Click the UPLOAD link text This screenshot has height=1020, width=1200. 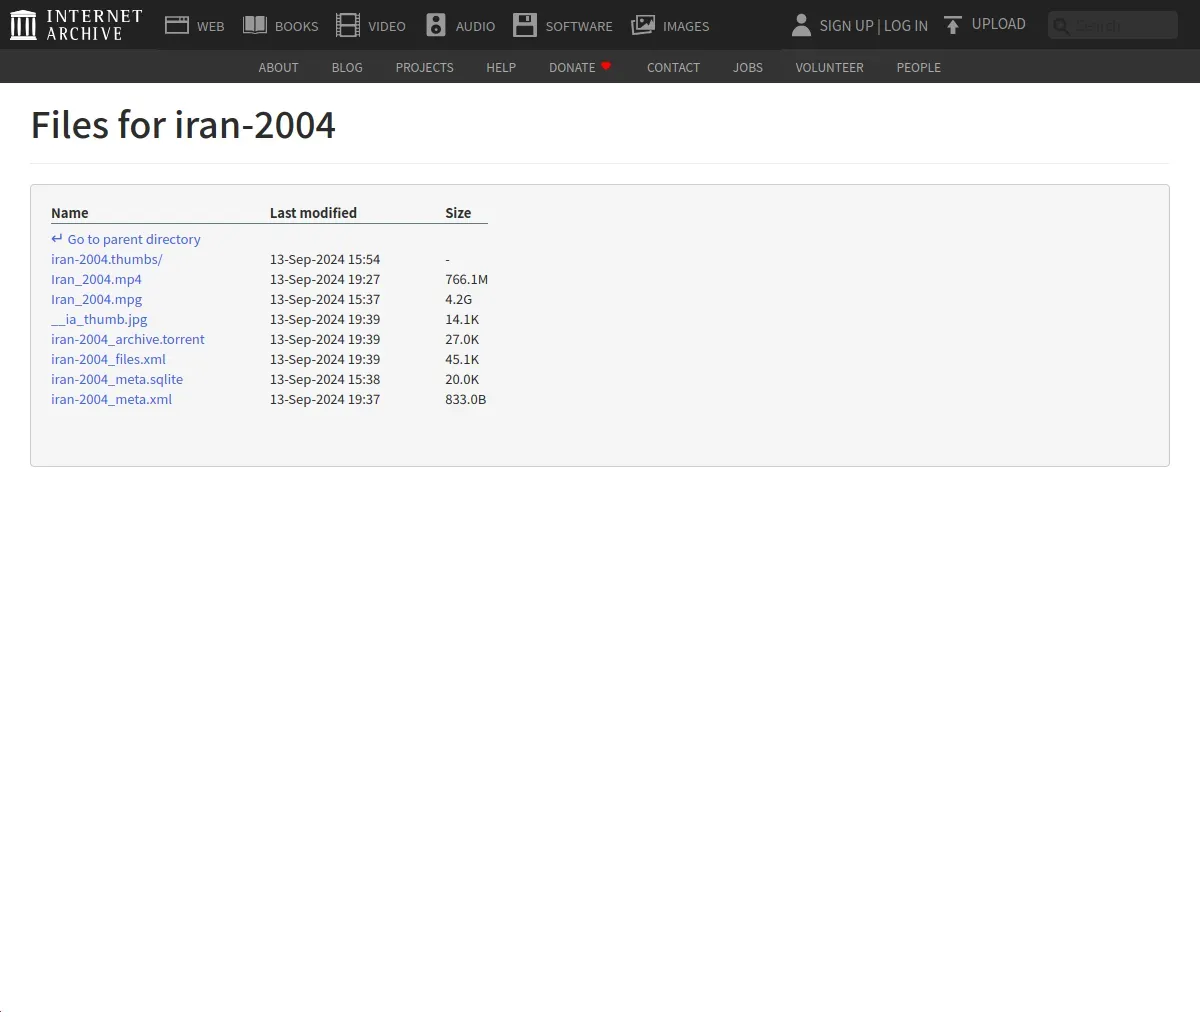999,24
